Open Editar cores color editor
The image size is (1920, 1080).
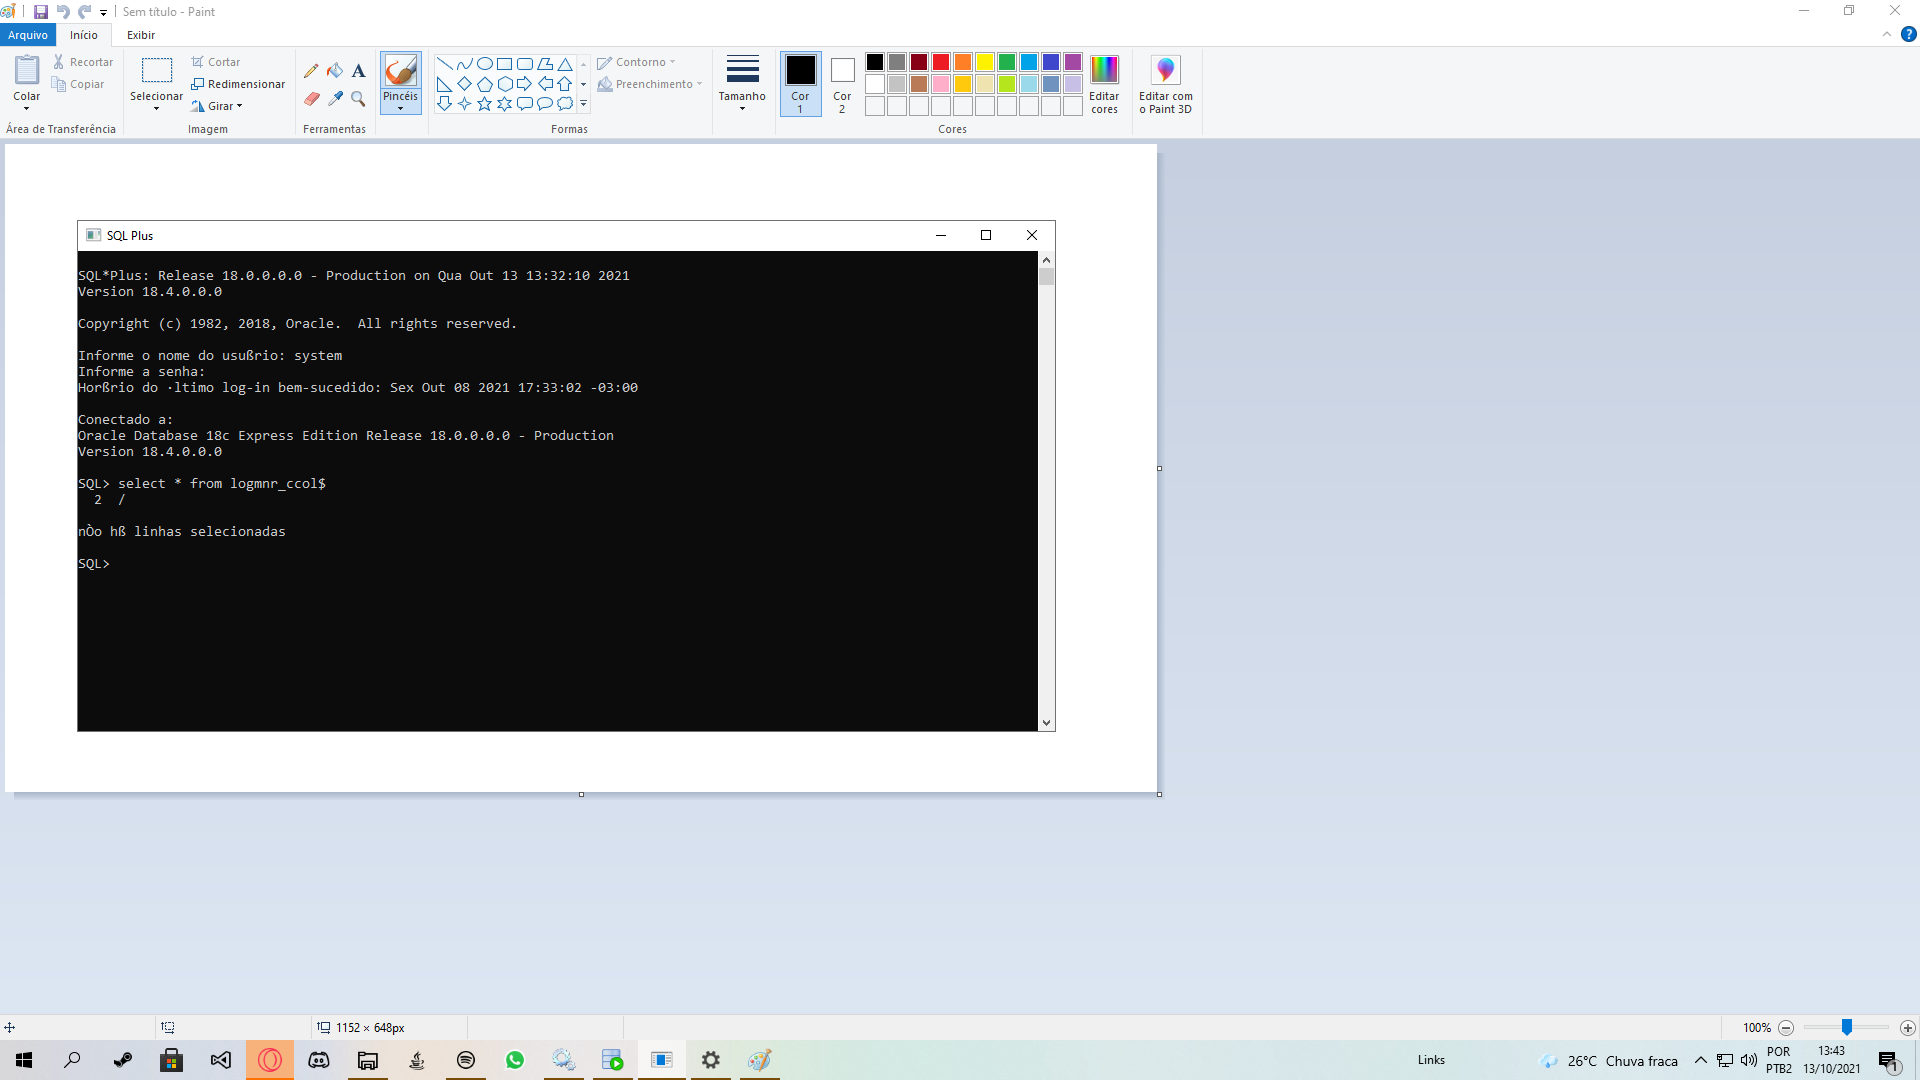pyautogui.click(x=1104, y=84)
